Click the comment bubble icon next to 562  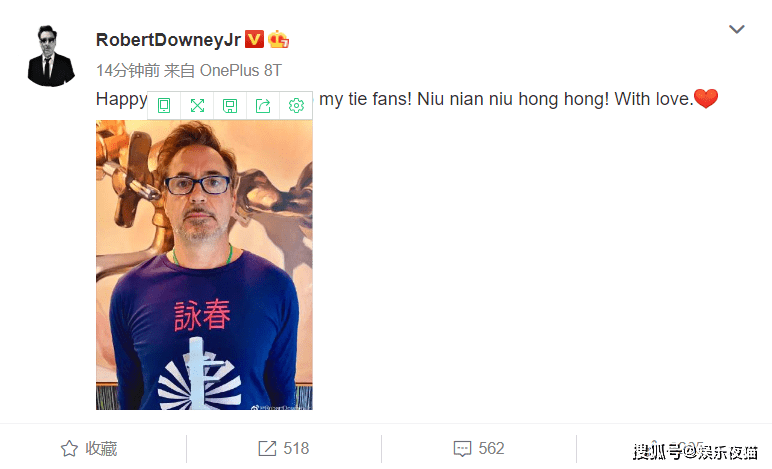[x=462, y=448]
